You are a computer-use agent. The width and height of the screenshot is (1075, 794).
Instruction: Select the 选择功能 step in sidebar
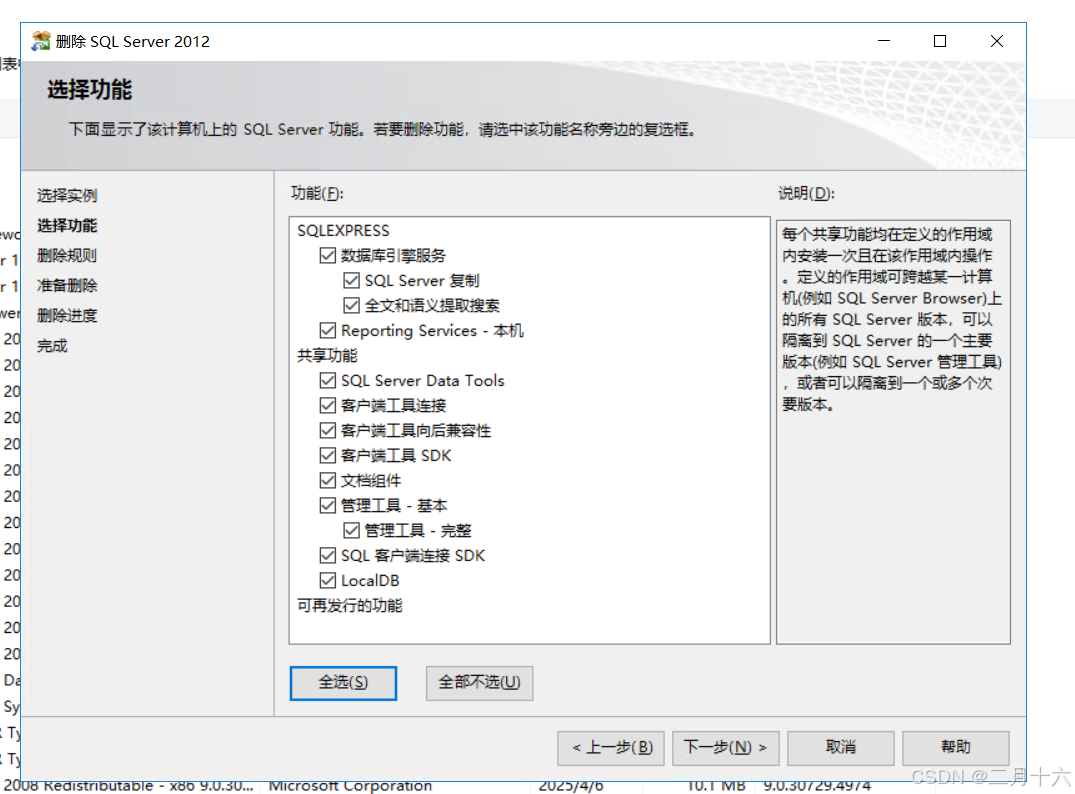(67, 226)
